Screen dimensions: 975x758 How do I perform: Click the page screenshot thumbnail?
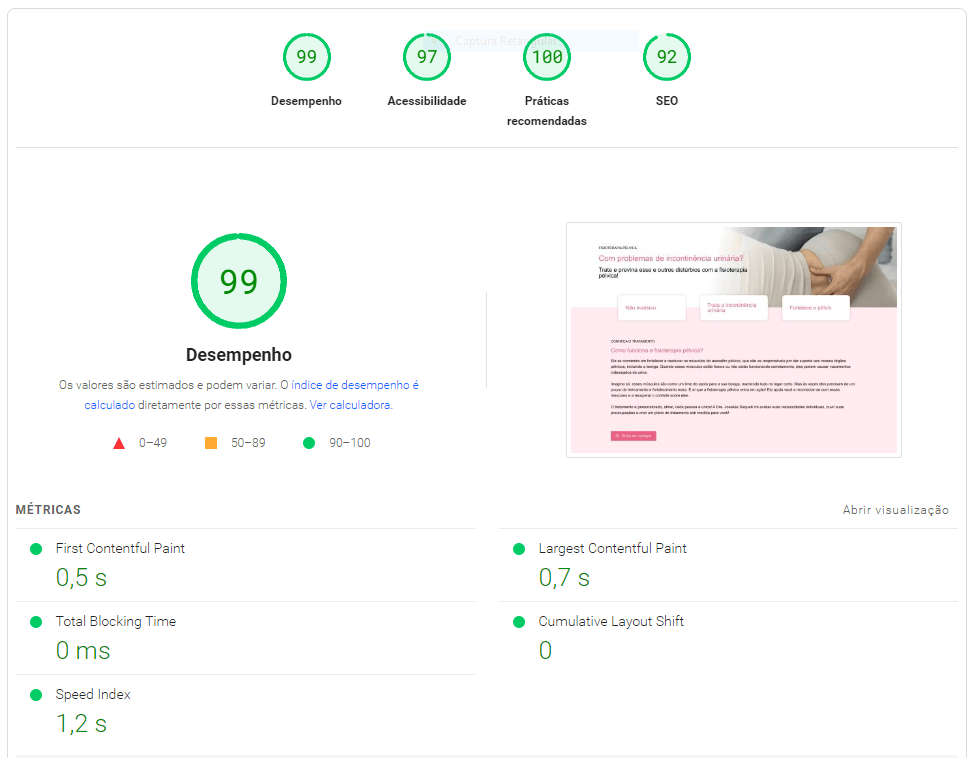(733, 340)
